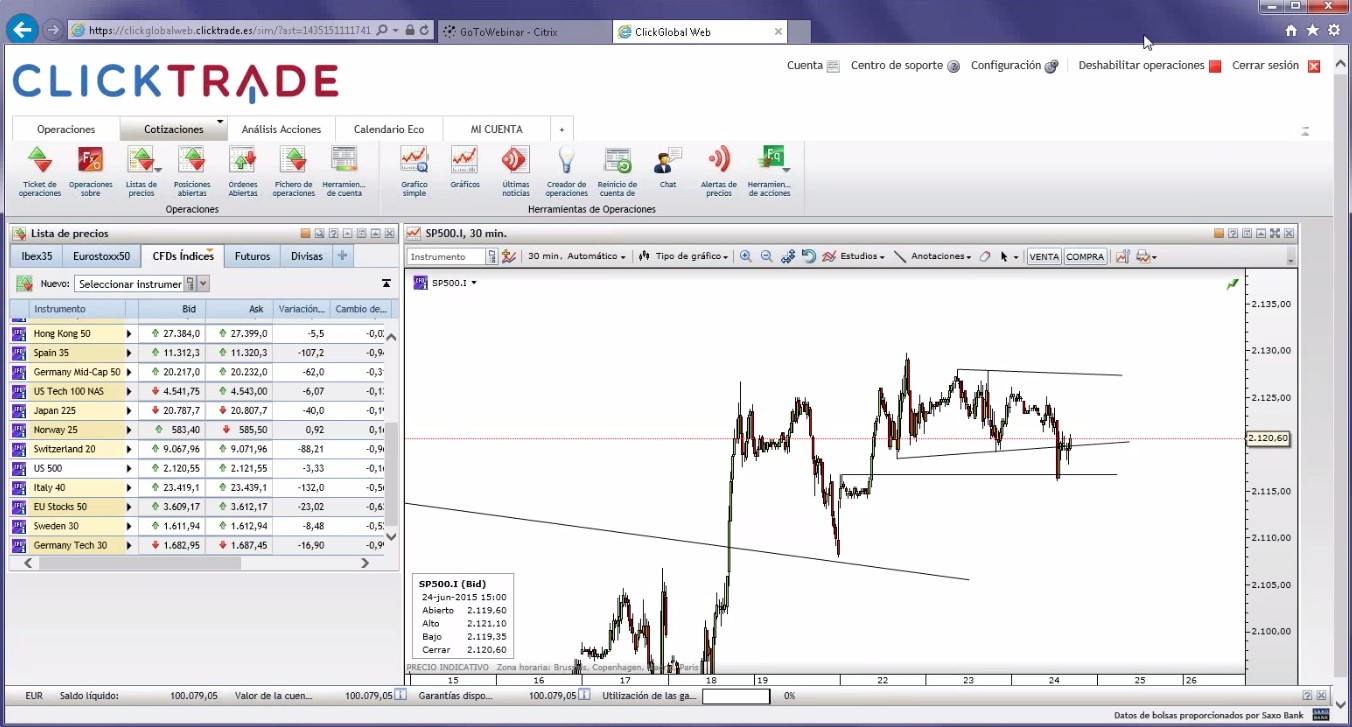
Task: Switch to the Análisis Acciones tab
Action: (x=281, y=129)
